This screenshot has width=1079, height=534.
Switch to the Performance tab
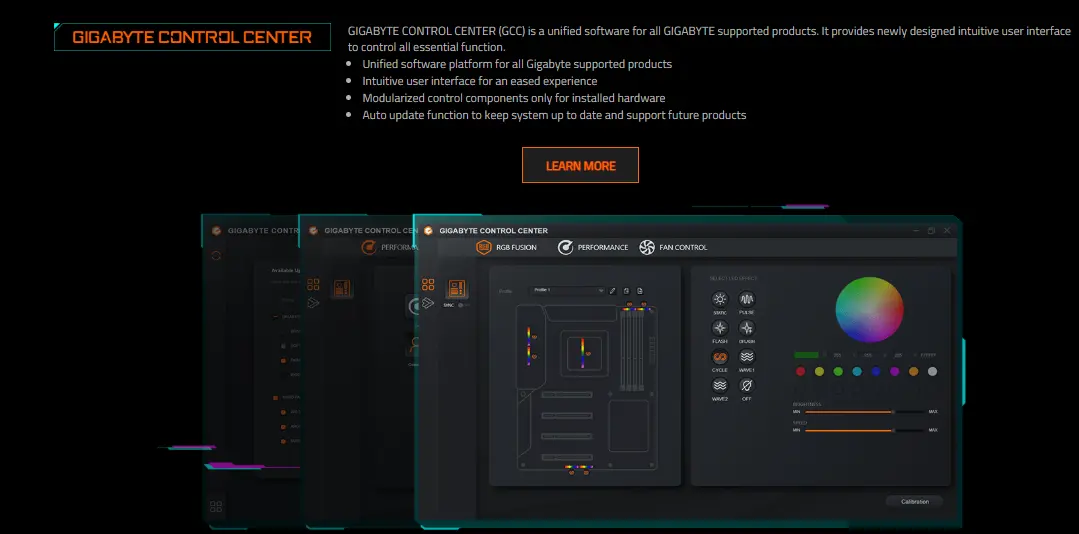(x=593, y=247)
